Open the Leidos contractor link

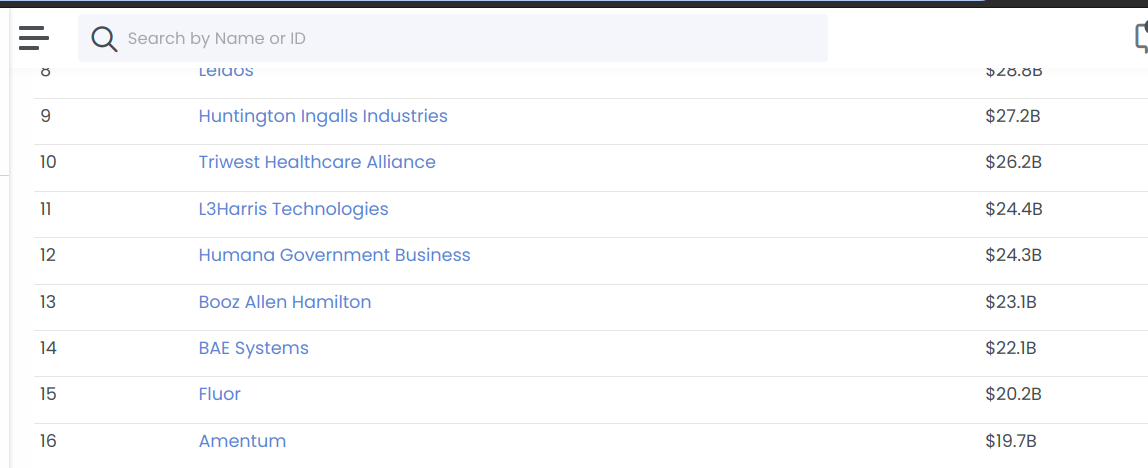[226, 72]
